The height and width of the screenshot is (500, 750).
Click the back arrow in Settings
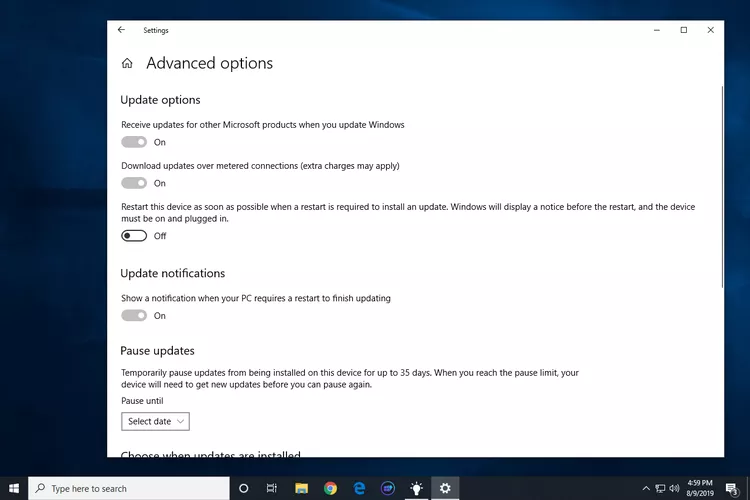click(x=121, y=31)
